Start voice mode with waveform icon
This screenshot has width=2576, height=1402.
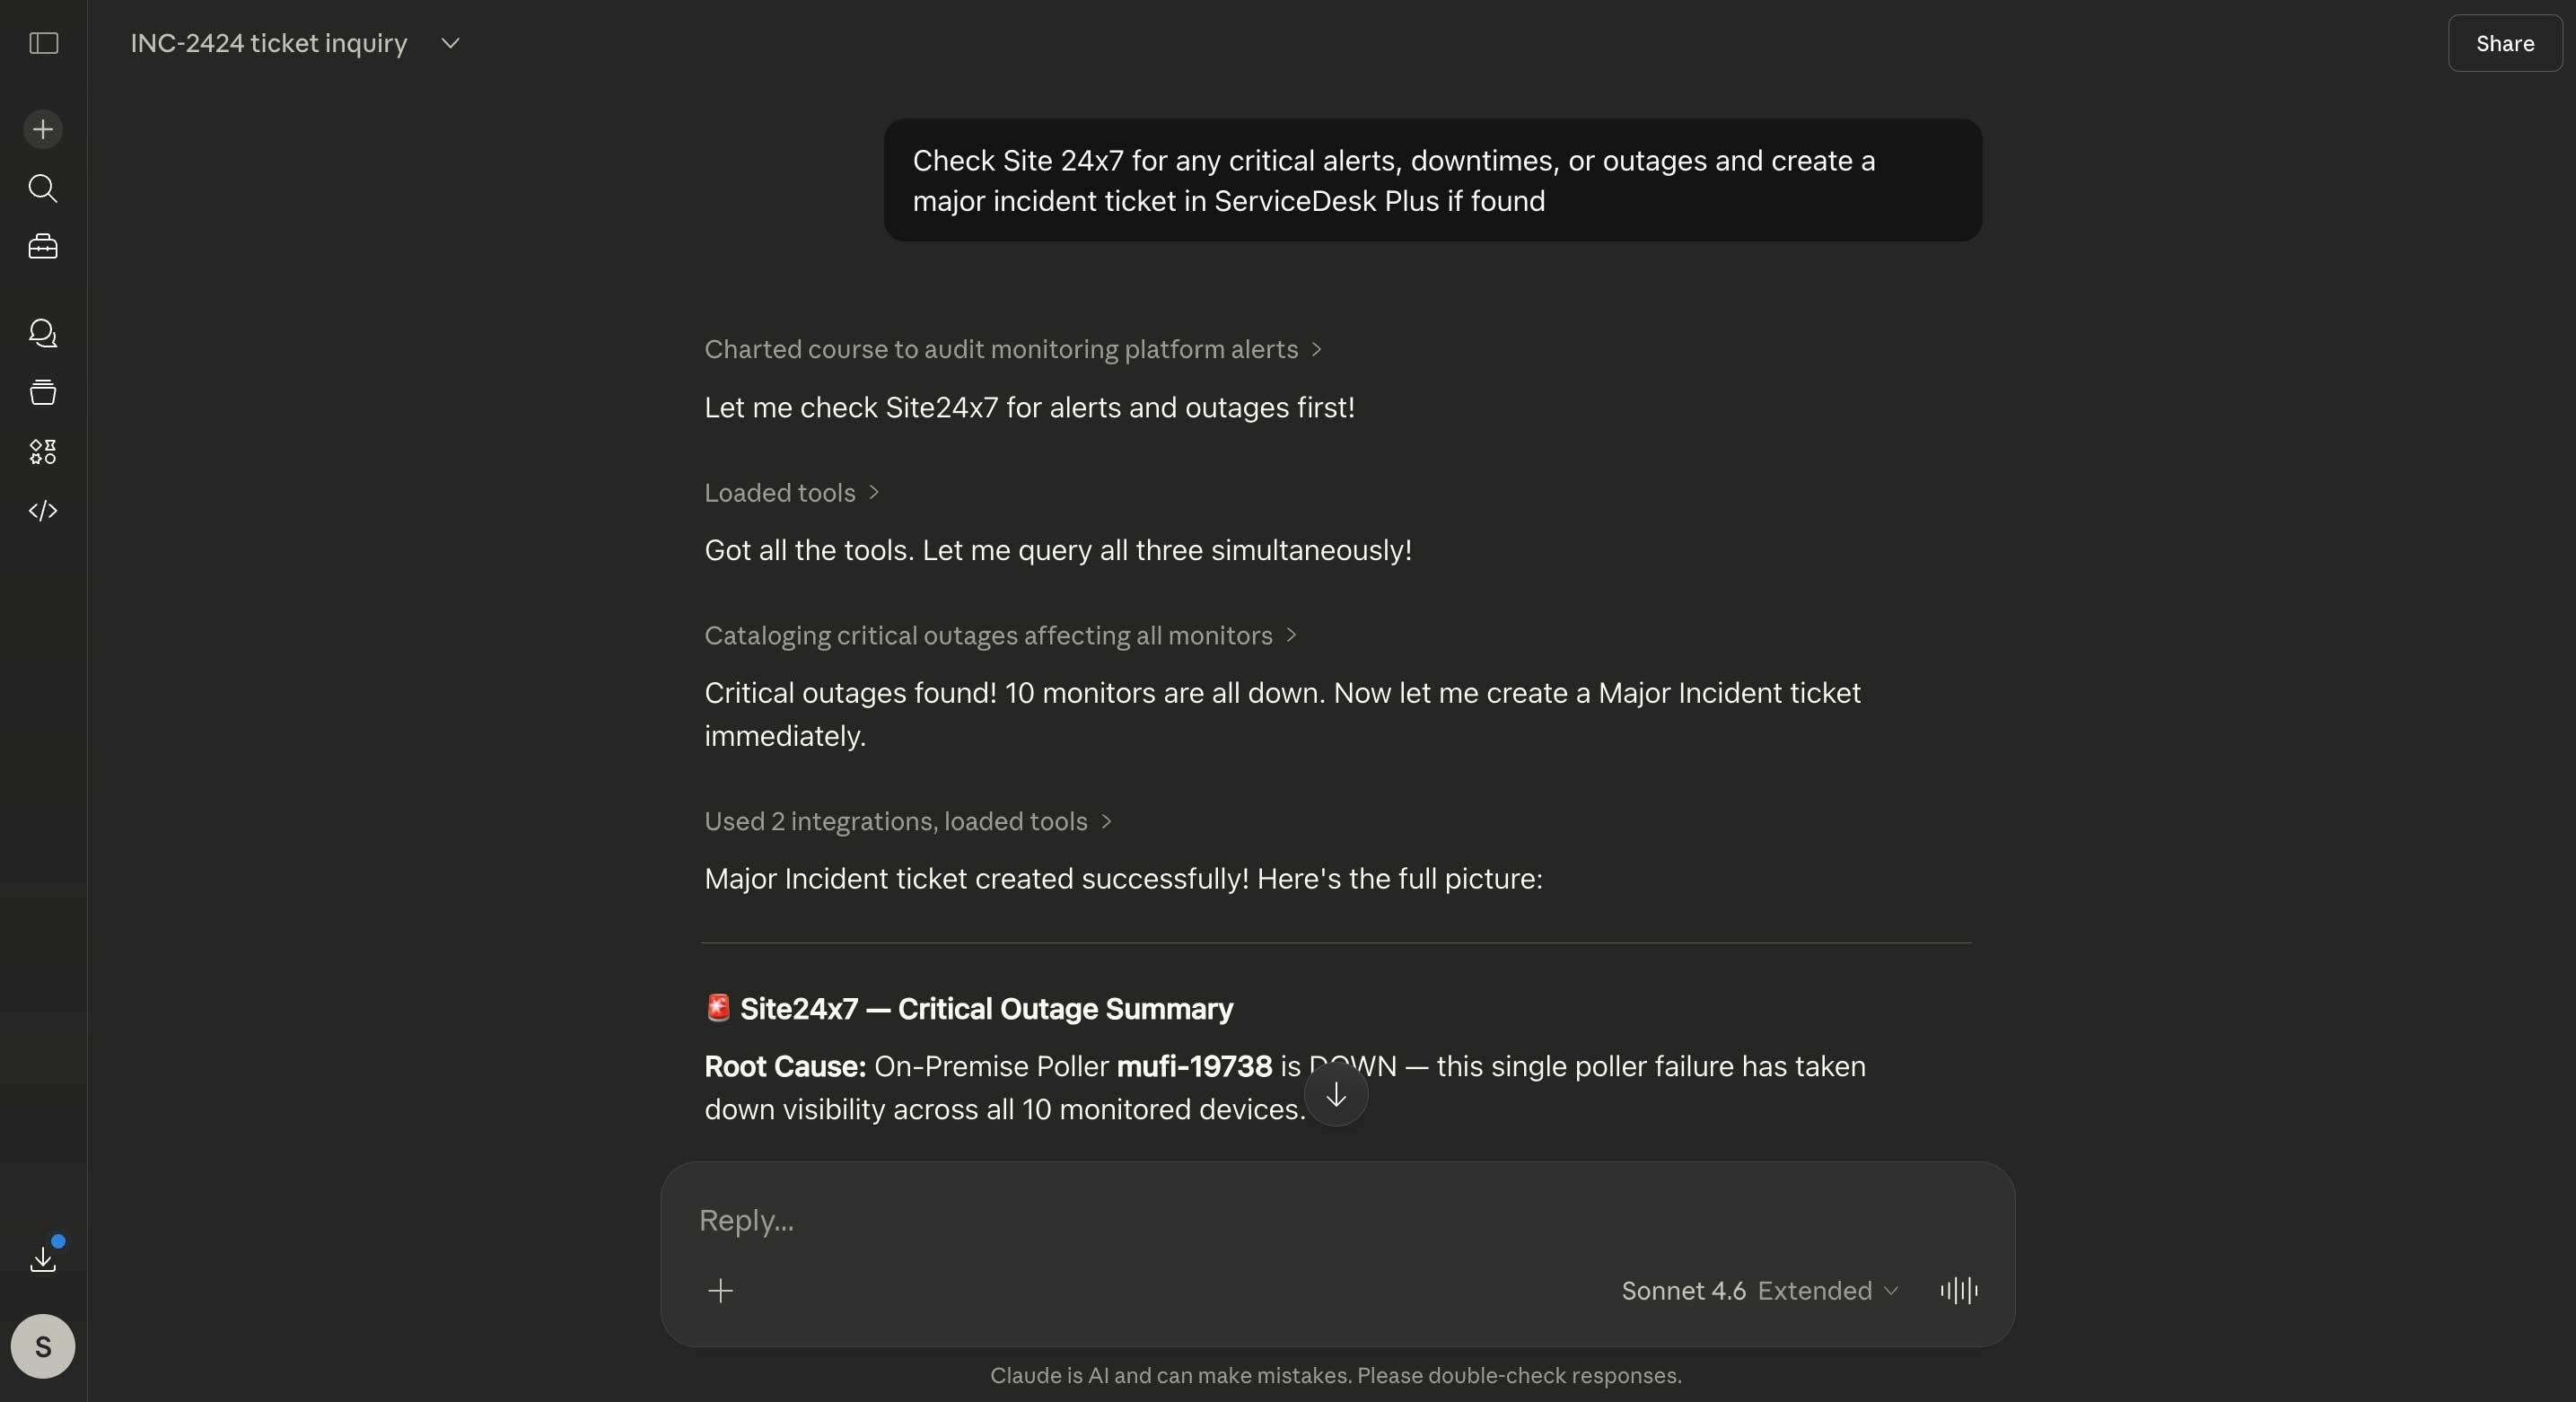[x=1958, y=1291]
